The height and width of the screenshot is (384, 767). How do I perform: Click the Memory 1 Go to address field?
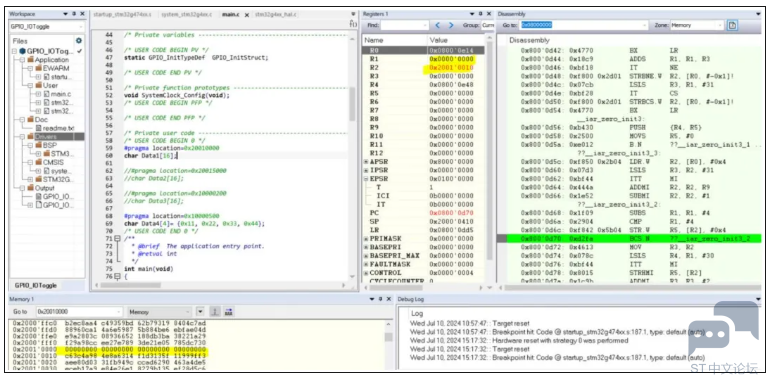78,312
